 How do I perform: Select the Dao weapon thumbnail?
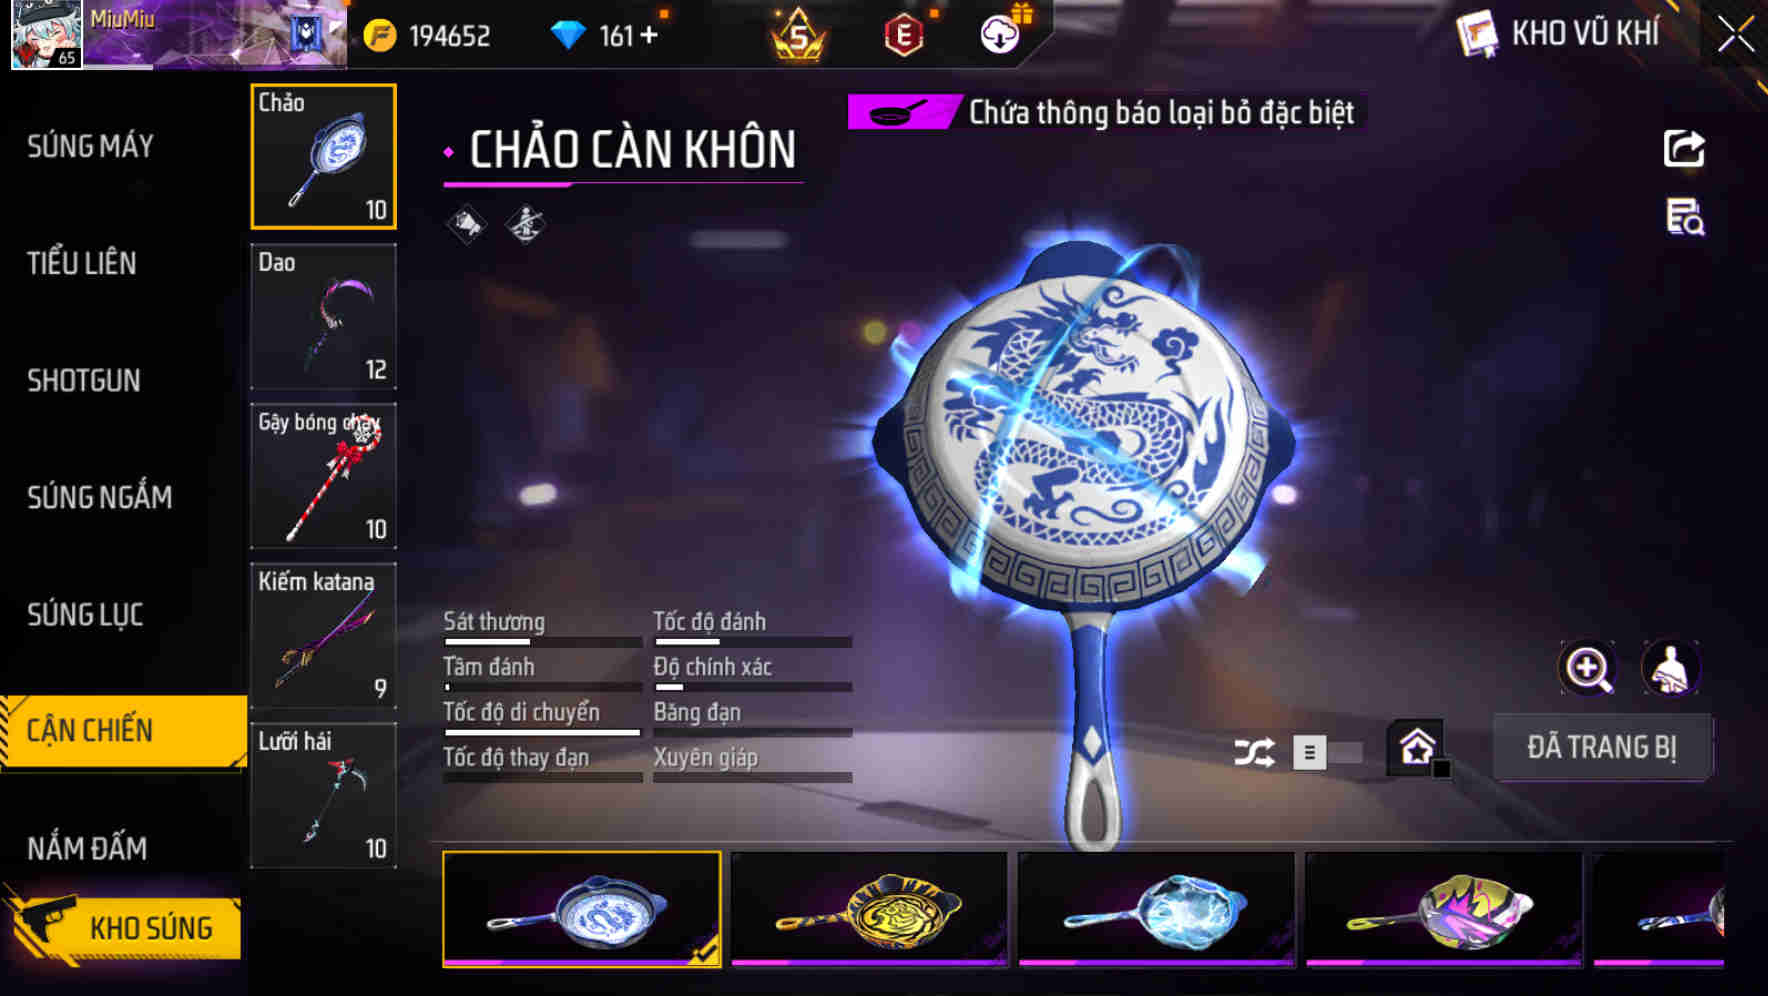click(323, 316)
